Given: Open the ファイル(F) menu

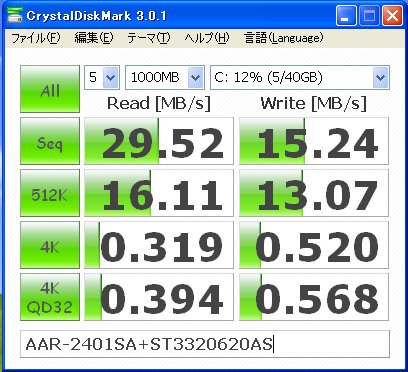Looking at the screenshot, I should [x=36, y=38].
